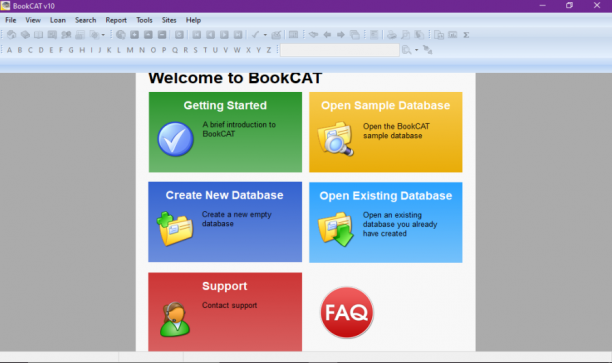Click the support agent headset icon
This screenshot has height=363, width=612.
(x=175, y=319)
